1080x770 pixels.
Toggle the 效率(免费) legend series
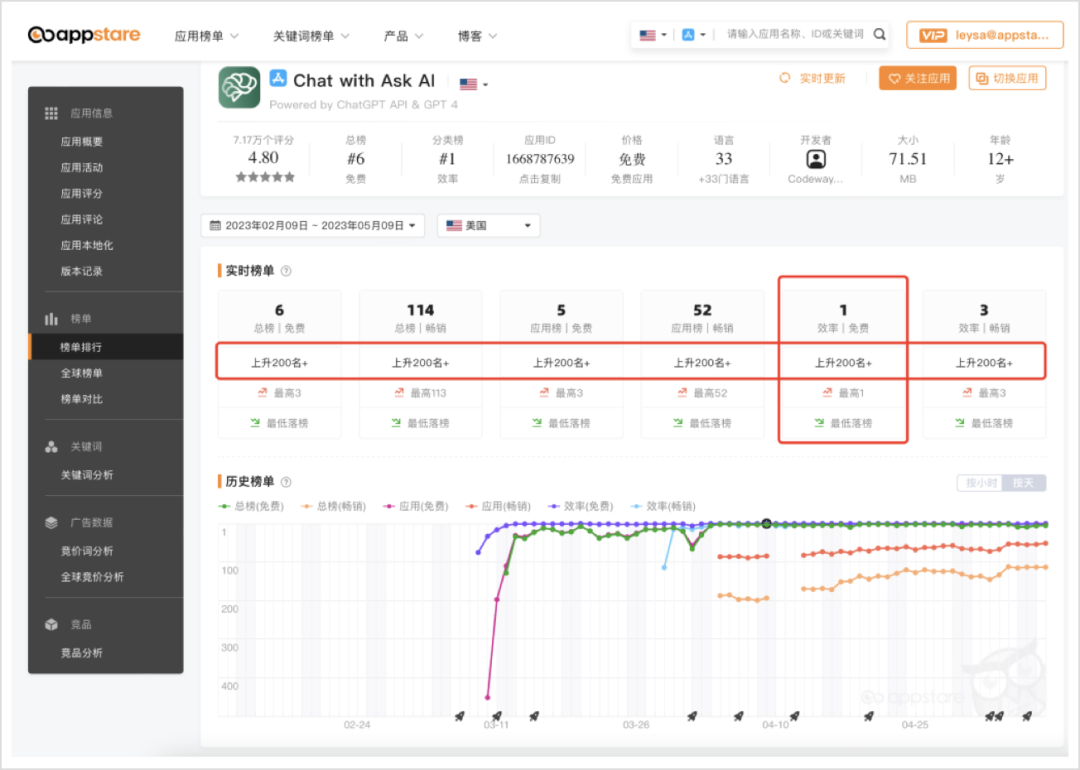click(580, 506)
